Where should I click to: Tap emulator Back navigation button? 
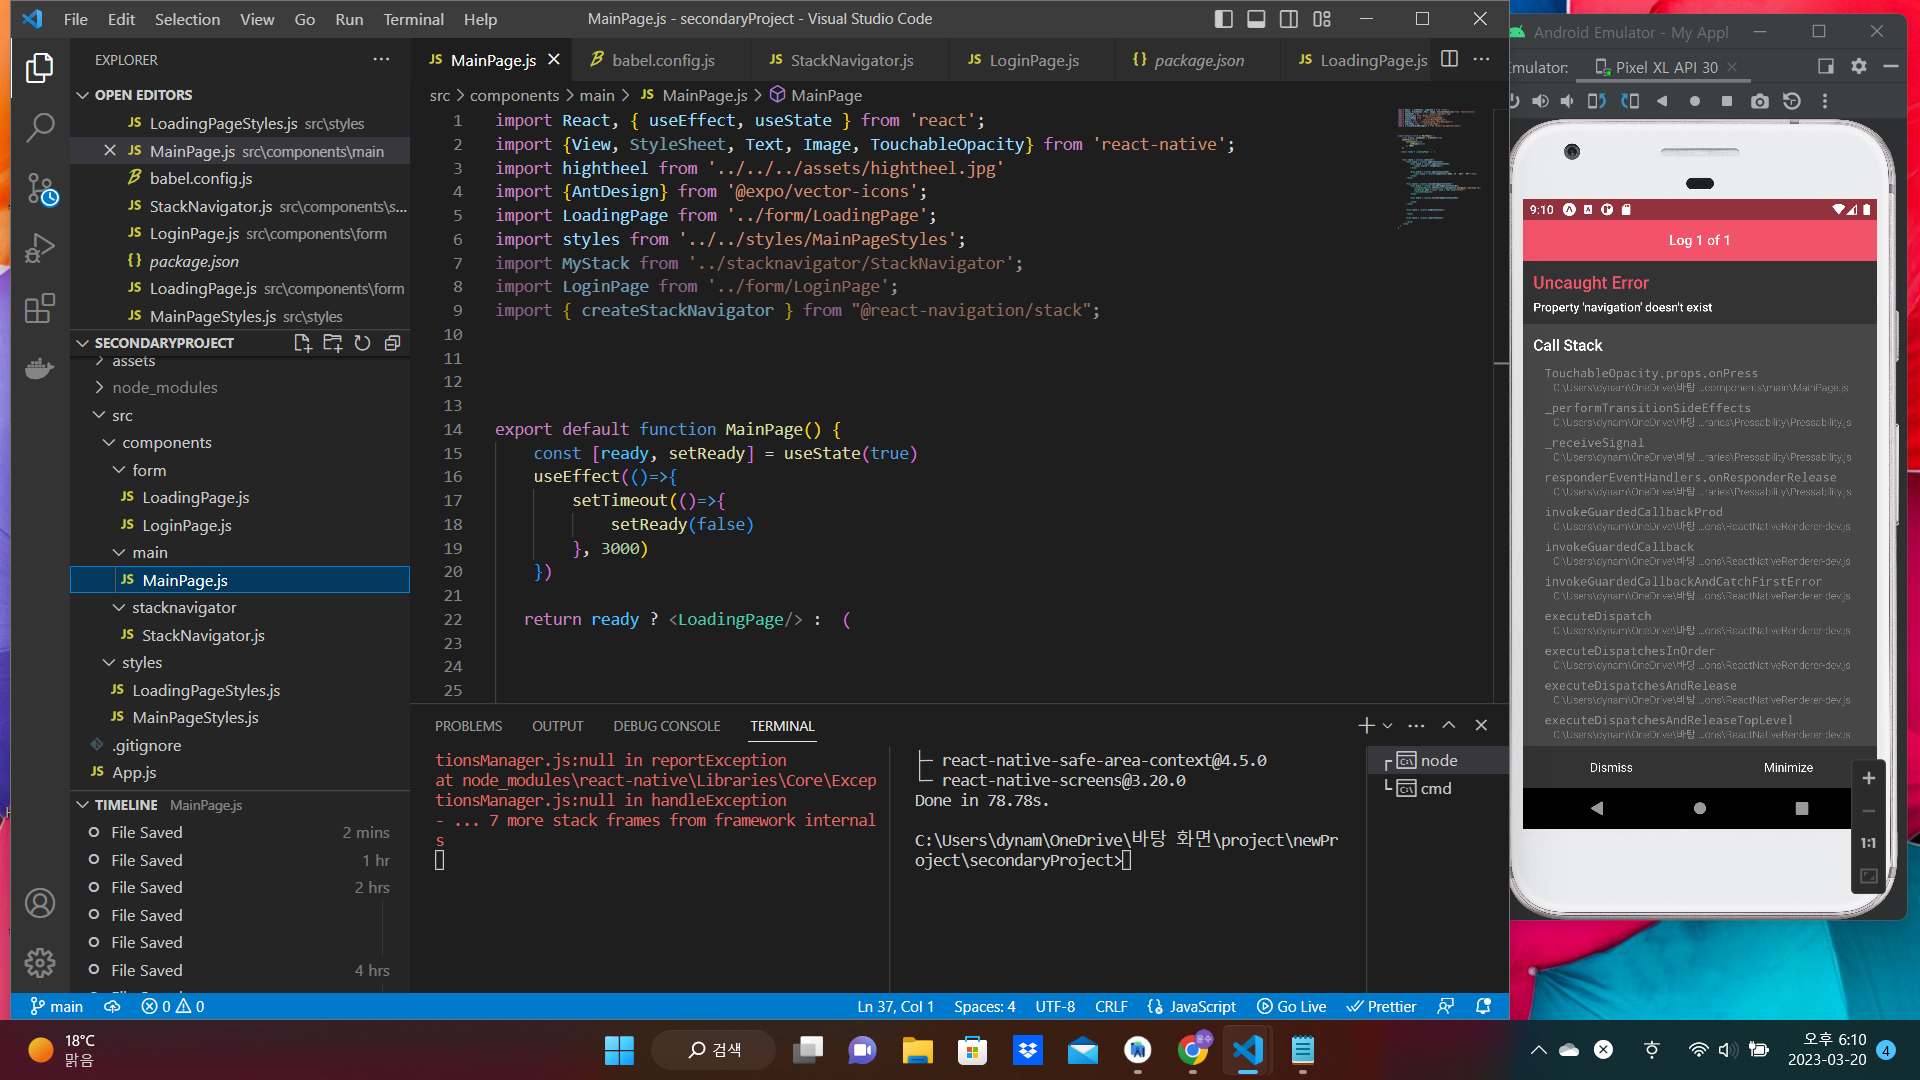[x=1596, y=808]
